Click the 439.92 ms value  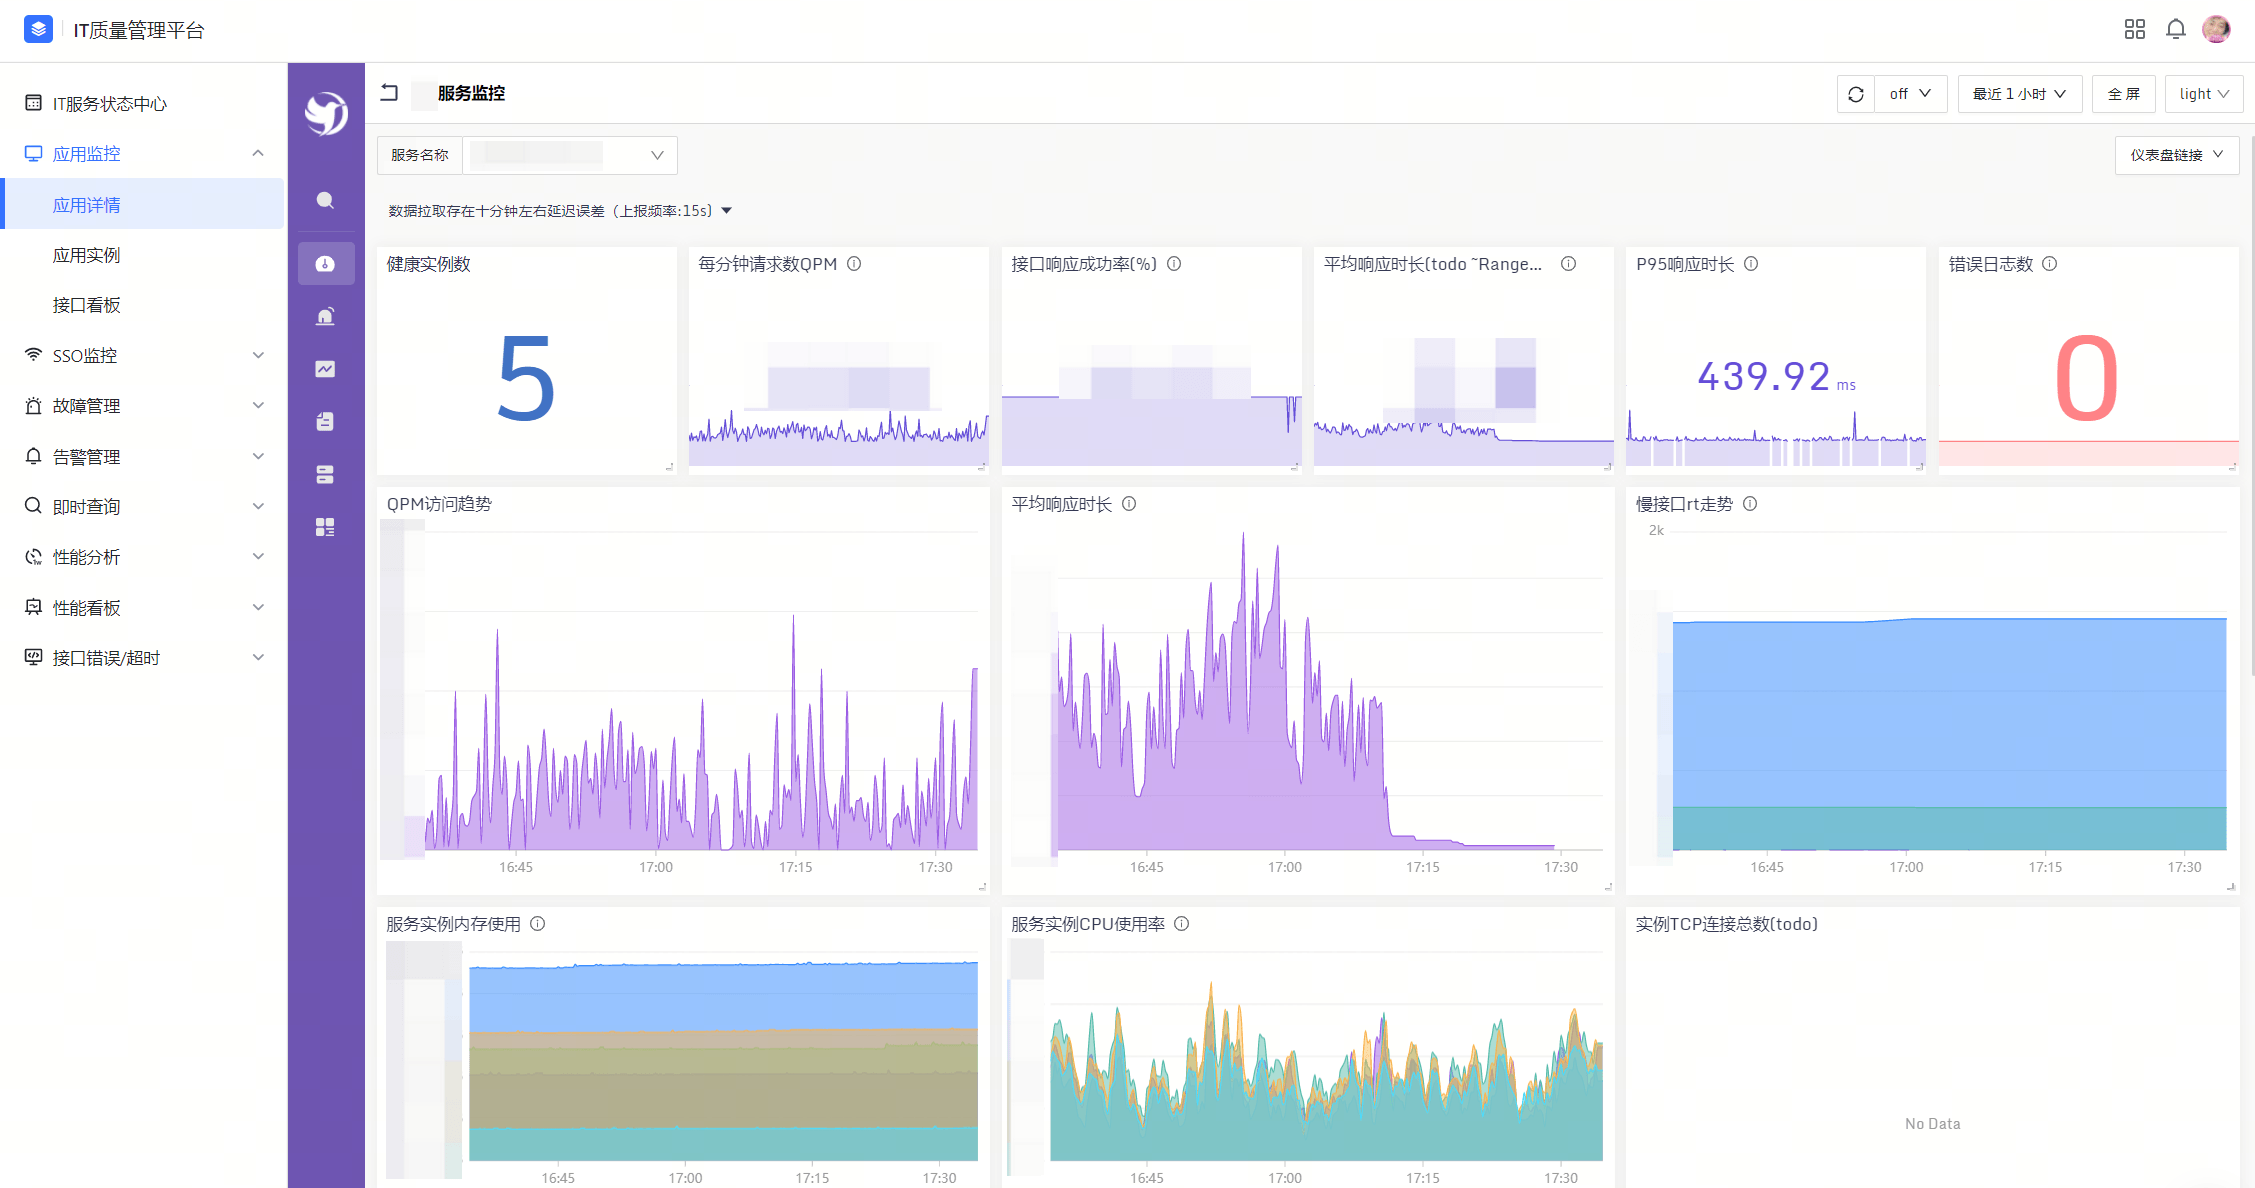[x=1776, y=377]
